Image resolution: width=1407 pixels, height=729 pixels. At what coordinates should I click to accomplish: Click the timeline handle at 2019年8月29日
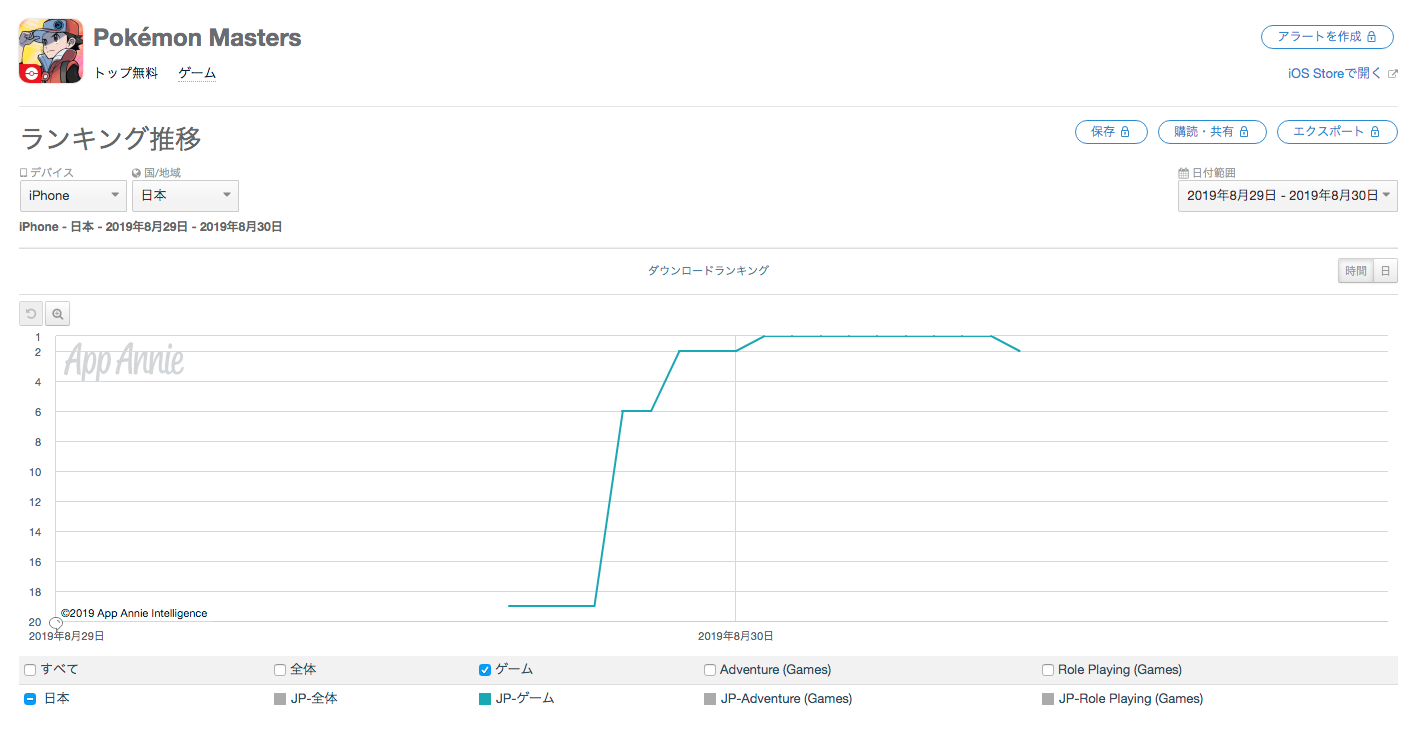tap(56, 623)
